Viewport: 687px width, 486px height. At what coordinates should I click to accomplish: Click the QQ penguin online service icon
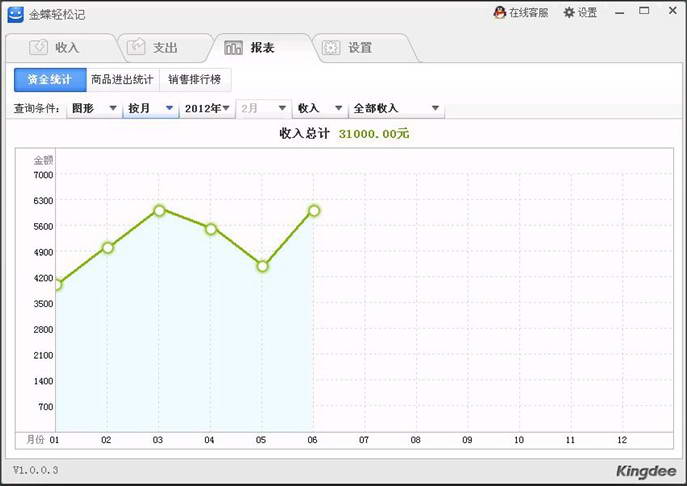point(499,12)
